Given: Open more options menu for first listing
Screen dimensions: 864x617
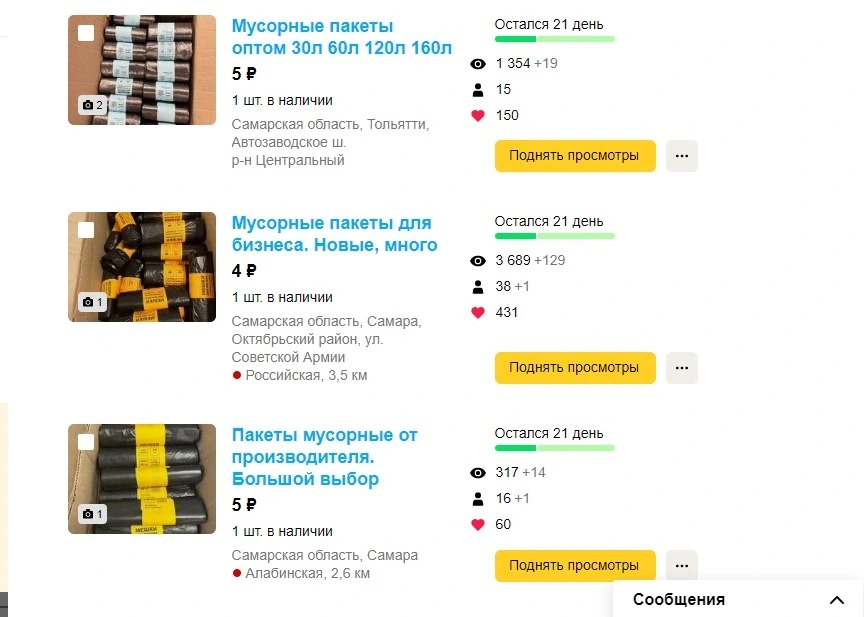Looking at the screenshot, I should pos(682,156).
